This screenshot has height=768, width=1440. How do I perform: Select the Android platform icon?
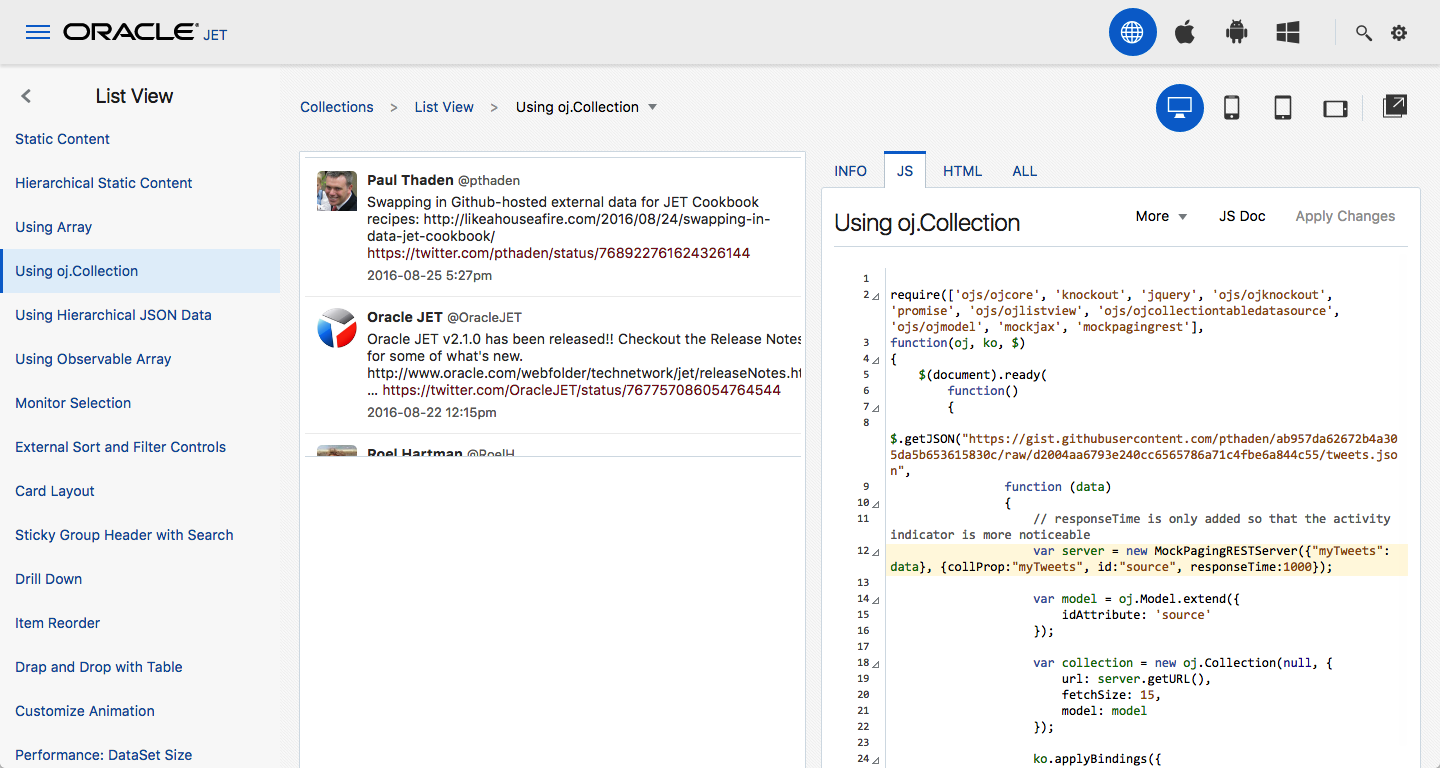tap(1237, 33)
